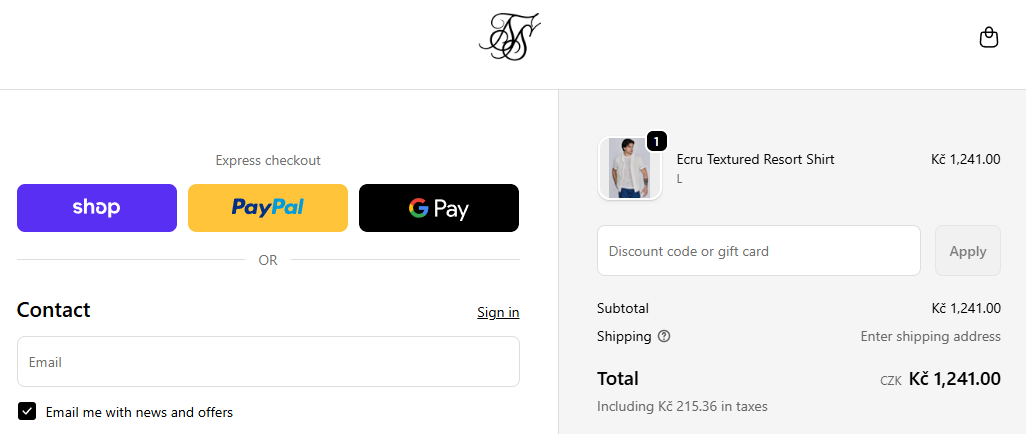Click the Contact section heading
This screenshot has height=434, width=1026.
[54, 310]
